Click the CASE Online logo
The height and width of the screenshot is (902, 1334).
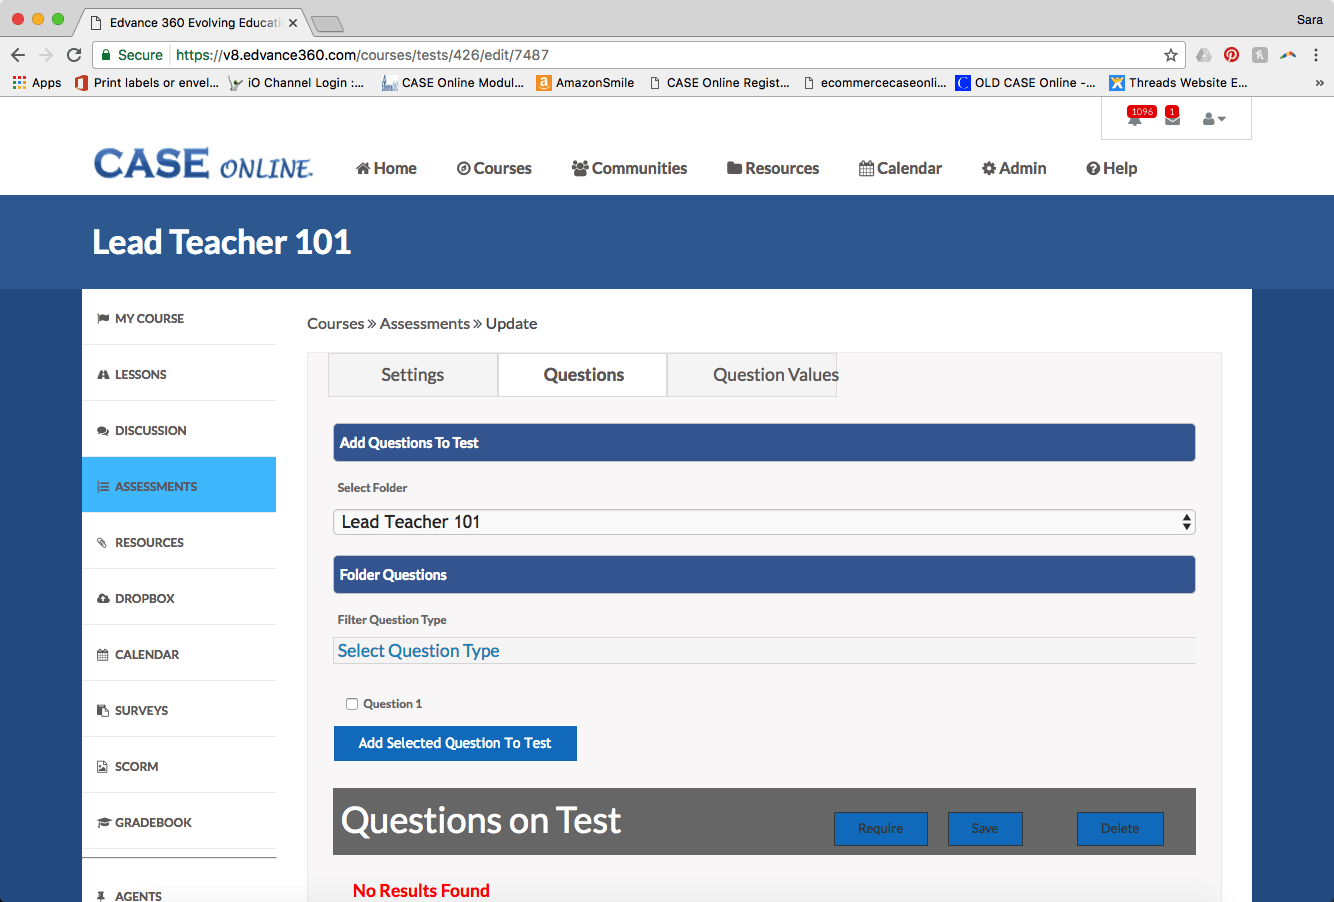[x=203, y=165]
